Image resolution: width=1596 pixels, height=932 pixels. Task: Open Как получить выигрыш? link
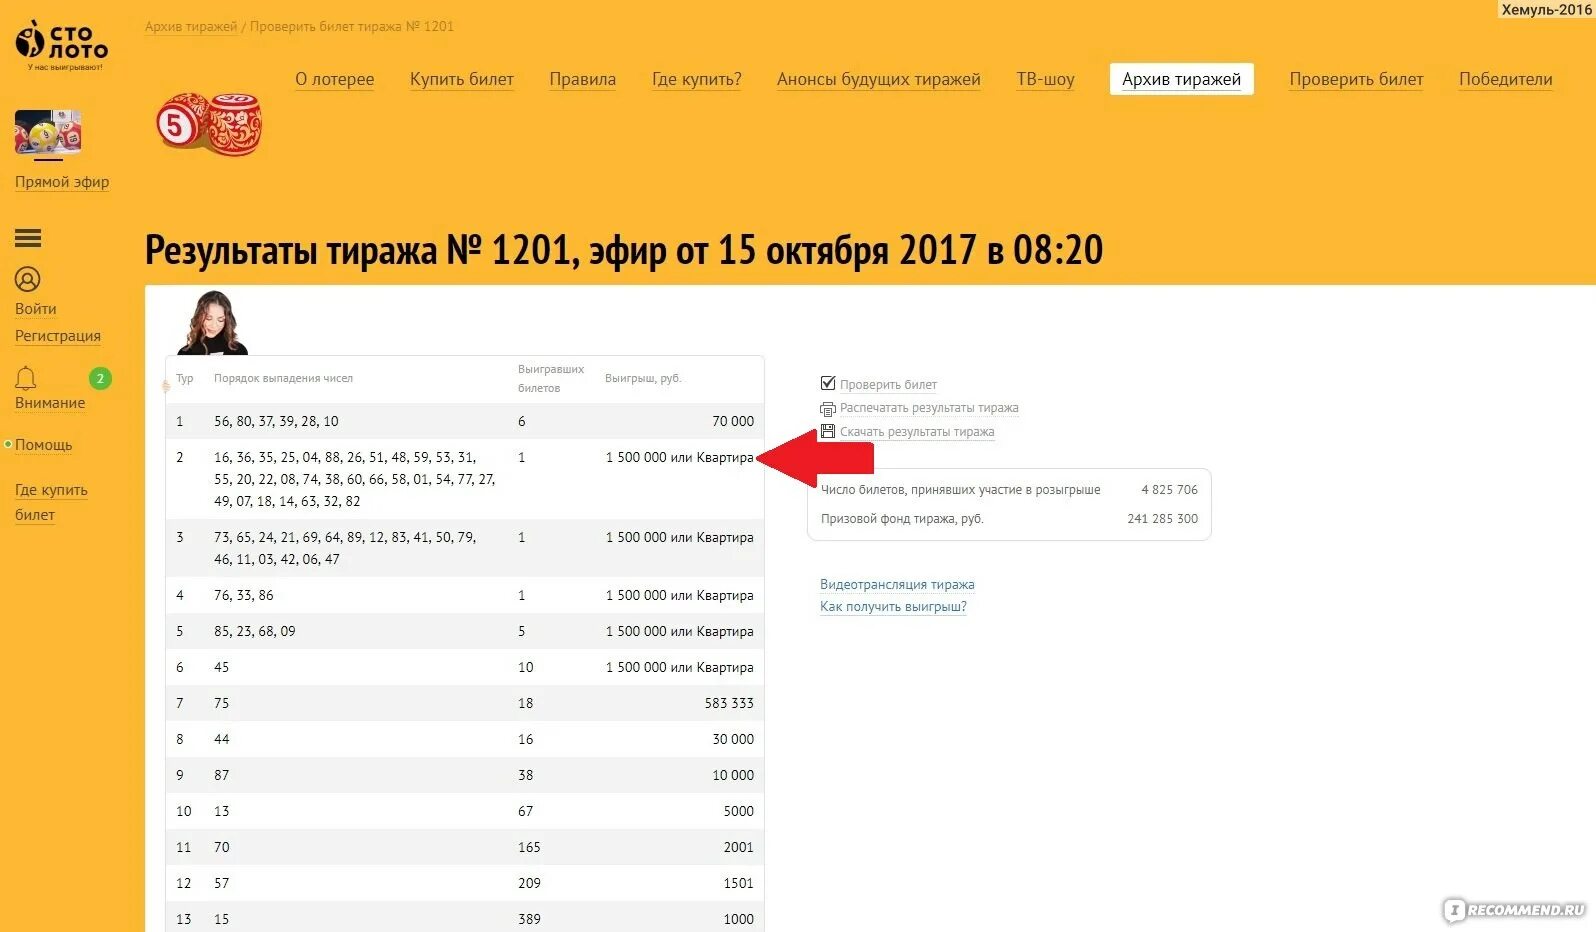coord(893,607)
